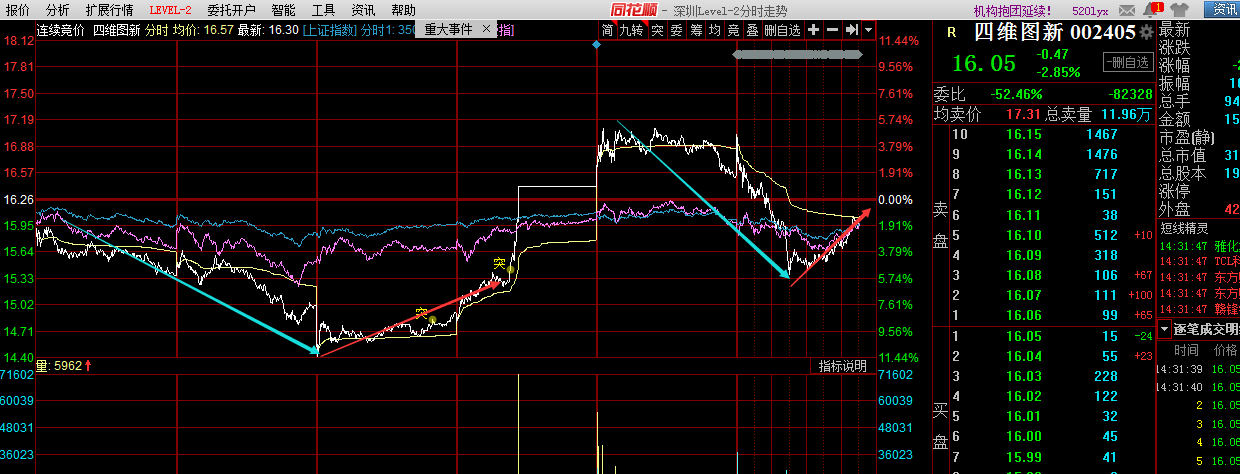Expand the chart toolbar dropdown arrow
The height and width of the screenshot is (474, 1240).
tap(868, 30)
